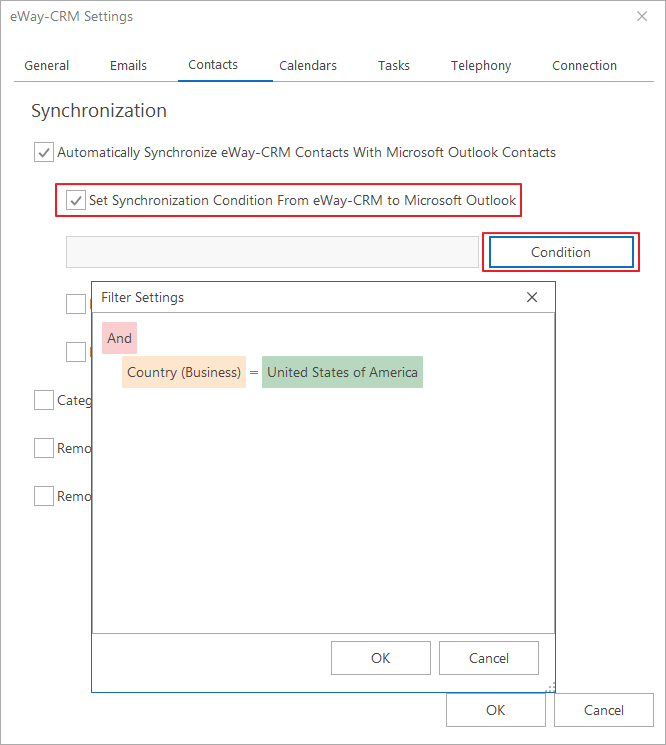
Task: Go to the Calendars tab
Action: tap(308, 66)
